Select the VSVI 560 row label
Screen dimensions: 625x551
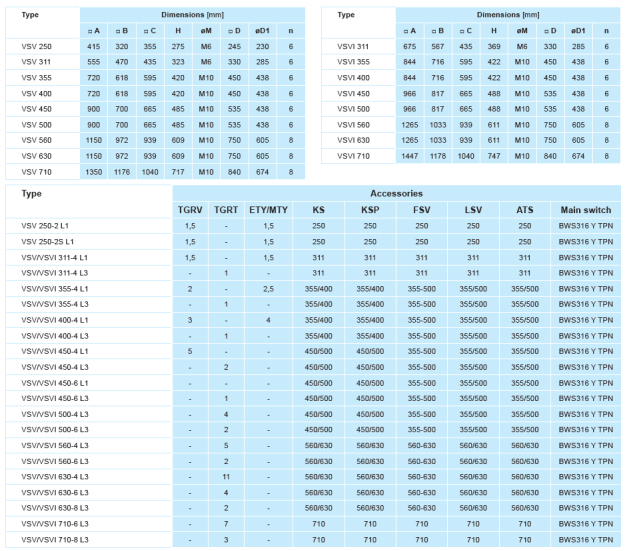coord(353,125)
